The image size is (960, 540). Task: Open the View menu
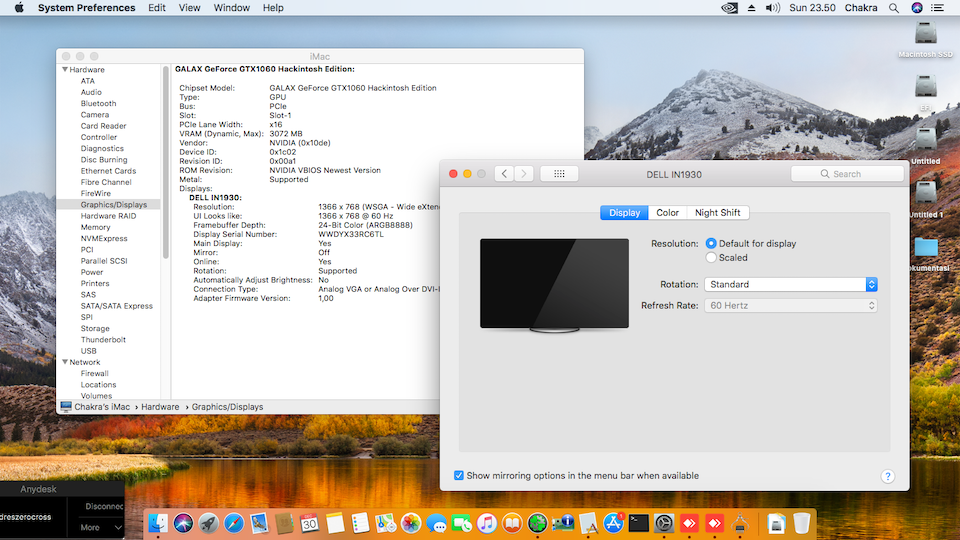point(189,8)
